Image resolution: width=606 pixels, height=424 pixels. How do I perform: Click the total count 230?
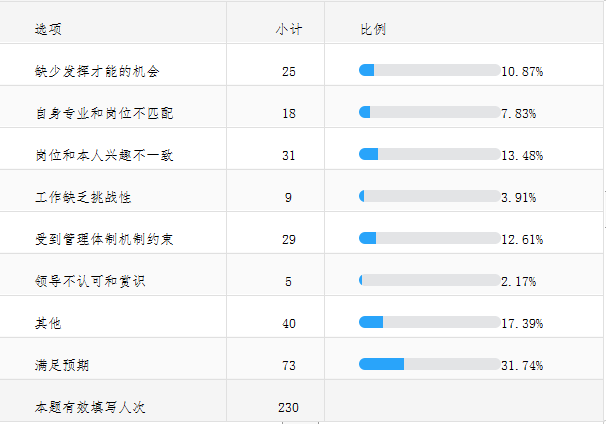[x=289, y=408]
